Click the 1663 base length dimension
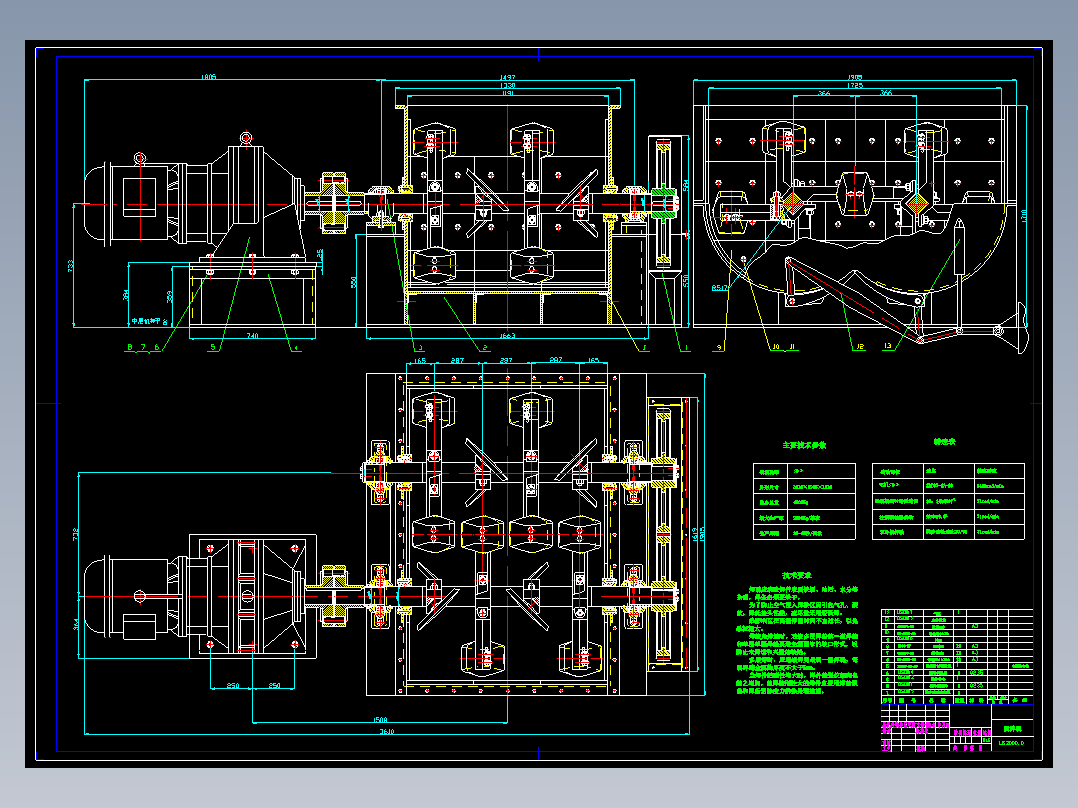 [x=507, y=336]
